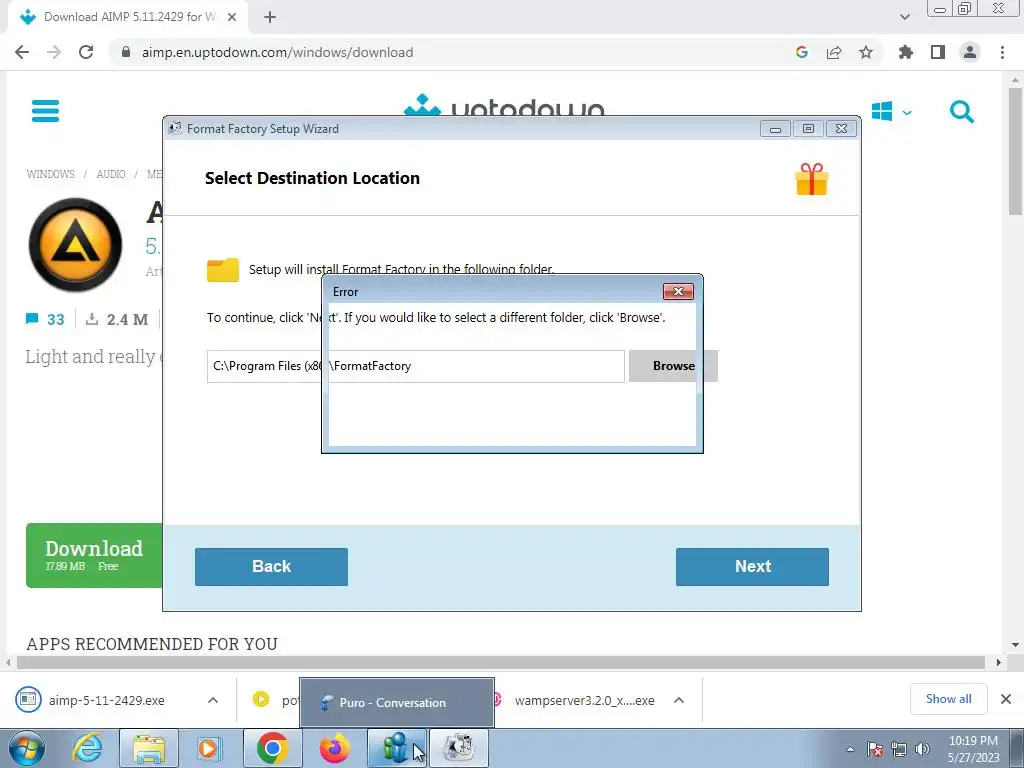Click the AUDIO breadcrumb link
Screen dimensions: 1024x768
pos(111,174)
